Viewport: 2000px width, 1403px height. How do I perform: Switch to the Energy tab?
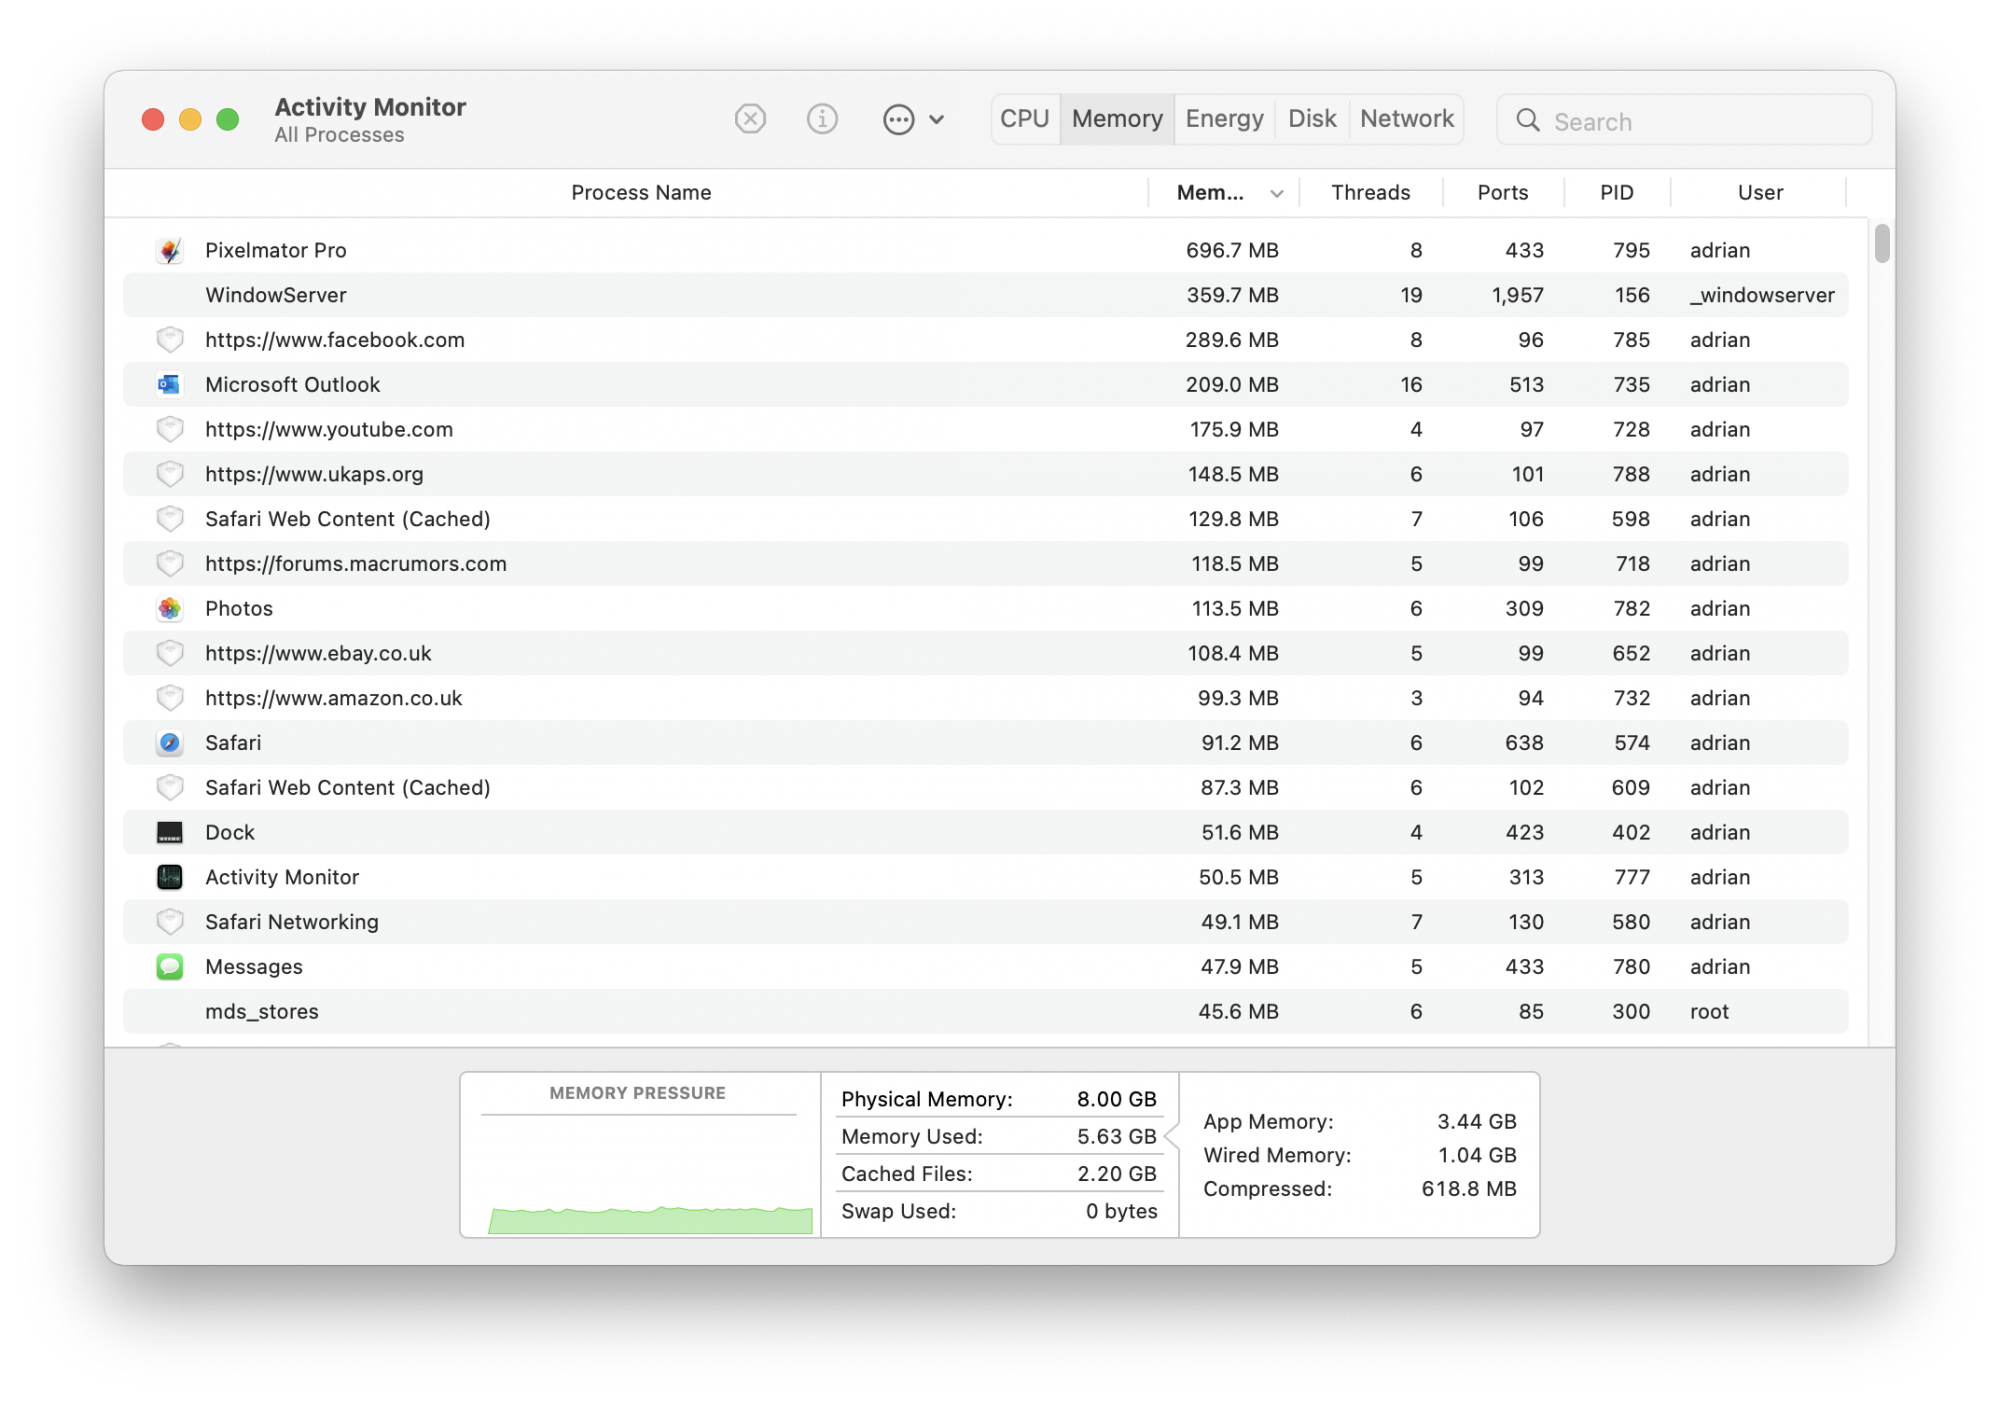(x=1224, y=119)
